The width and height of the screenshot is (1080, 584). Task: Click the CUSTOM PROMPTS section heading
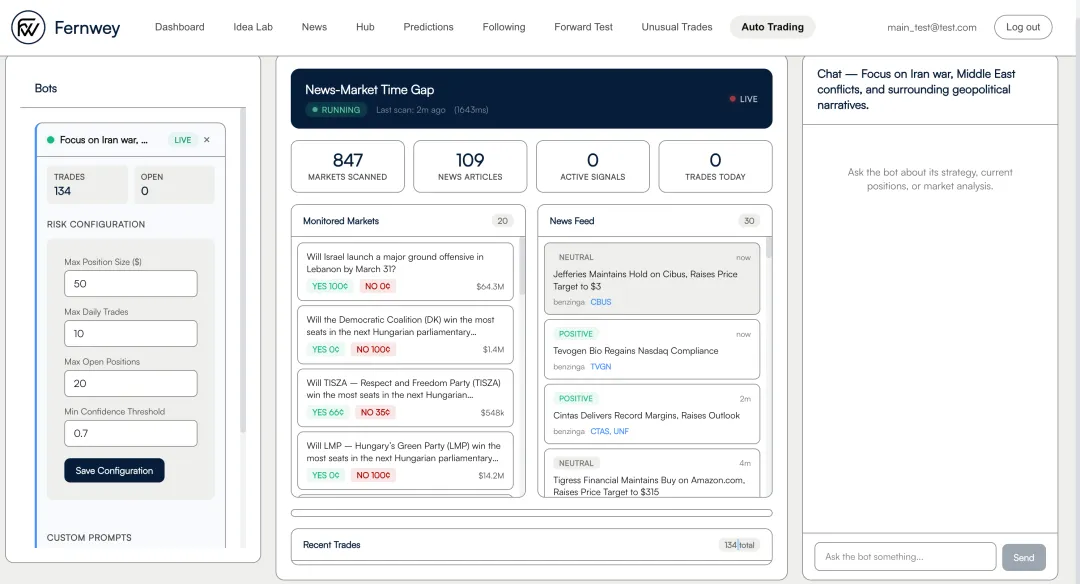click(x=89, y=538)
